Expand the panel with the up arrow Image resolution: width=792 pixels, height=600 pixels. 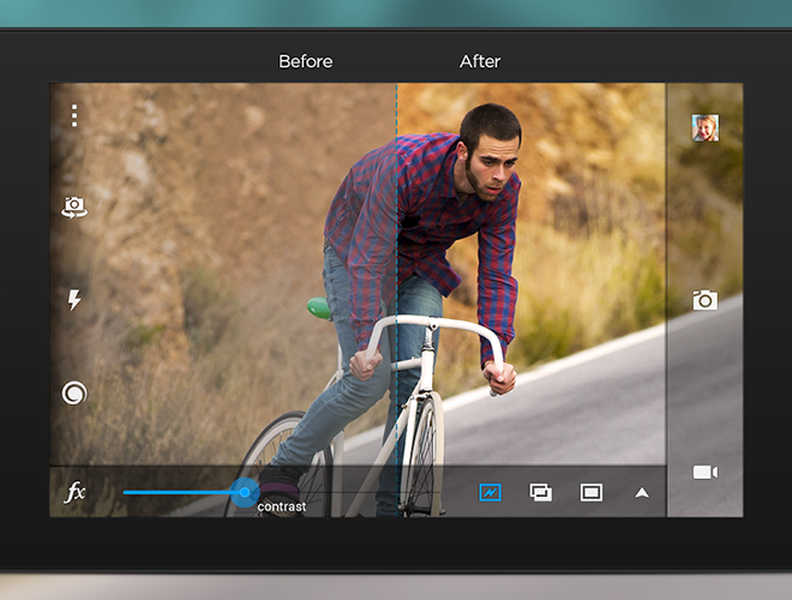click(642, 492)
